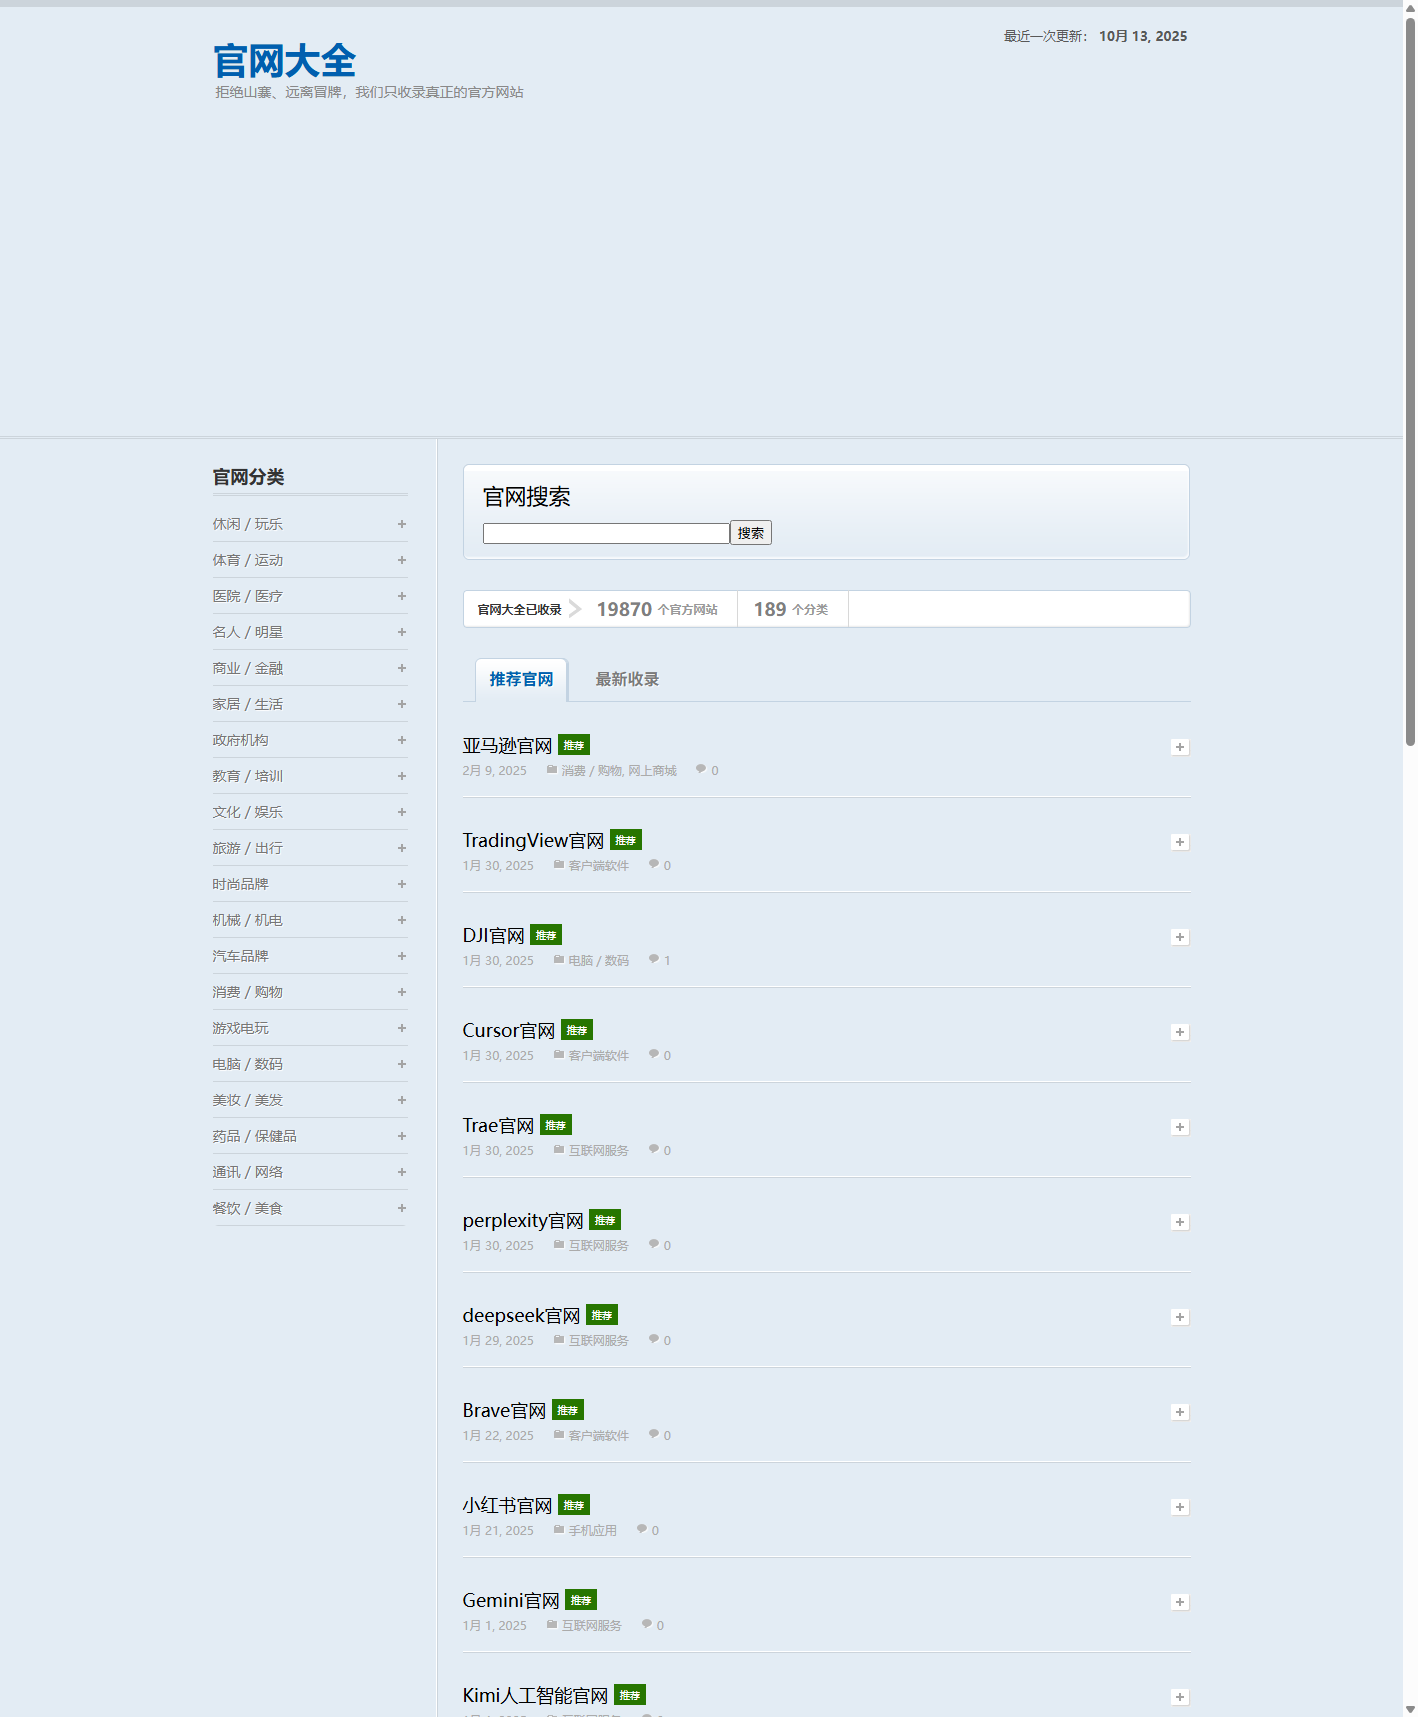Click the plus icon beside Brave官网
1418x1717 pixels.
coord(1180,1412)
